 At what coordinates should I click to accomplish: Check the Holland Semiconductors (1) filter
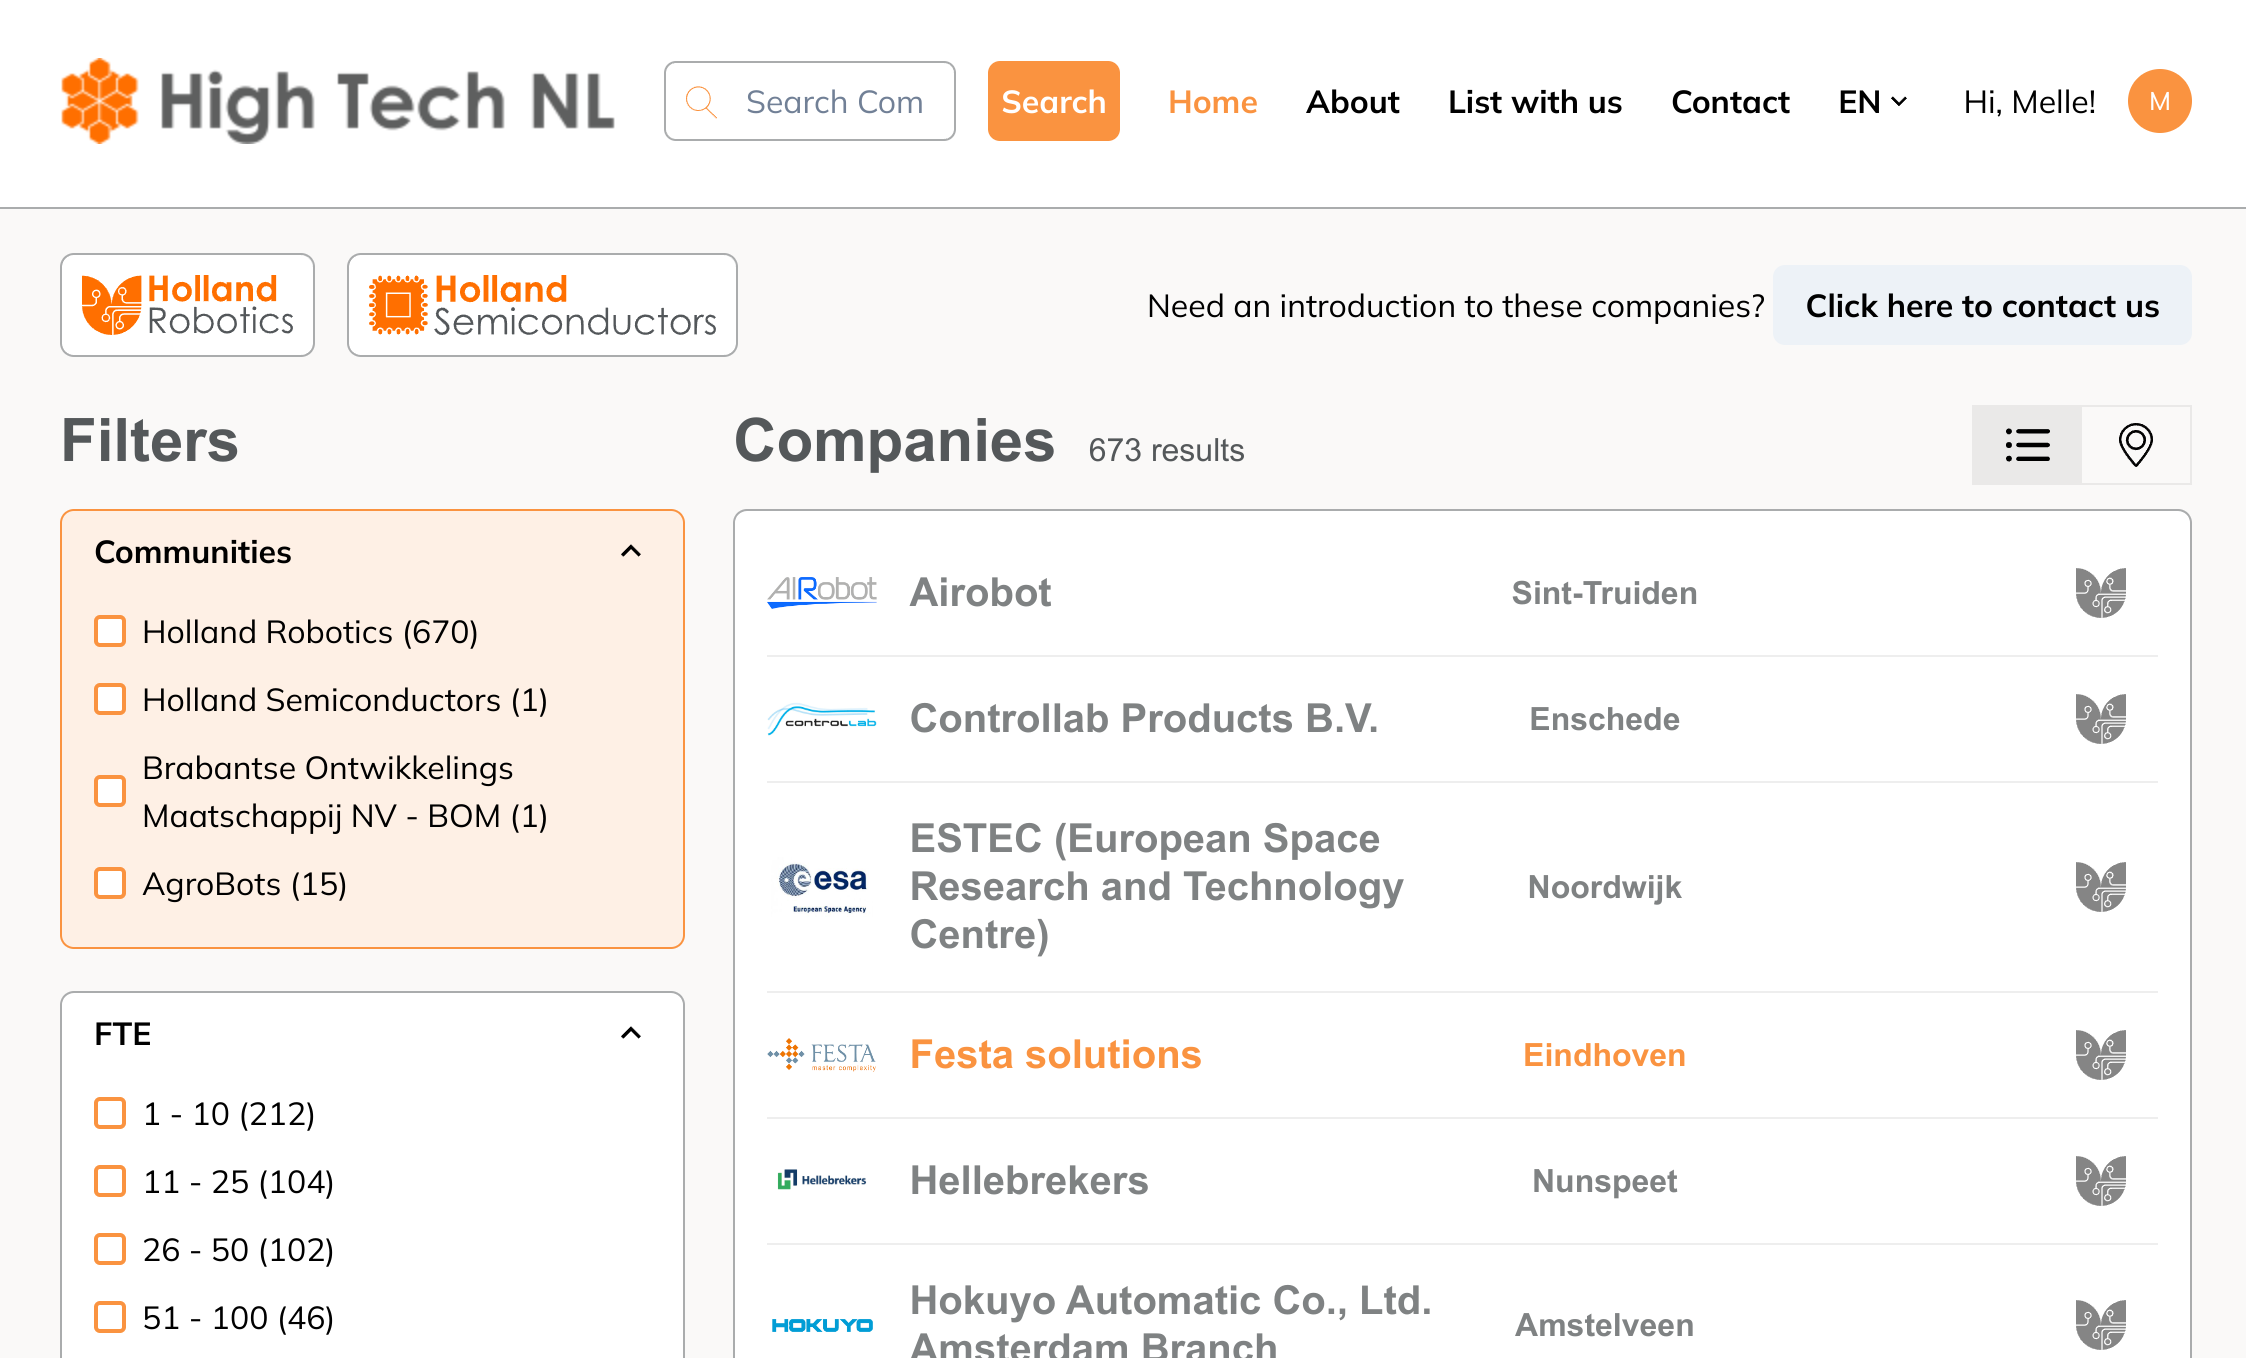click(110, 699)
